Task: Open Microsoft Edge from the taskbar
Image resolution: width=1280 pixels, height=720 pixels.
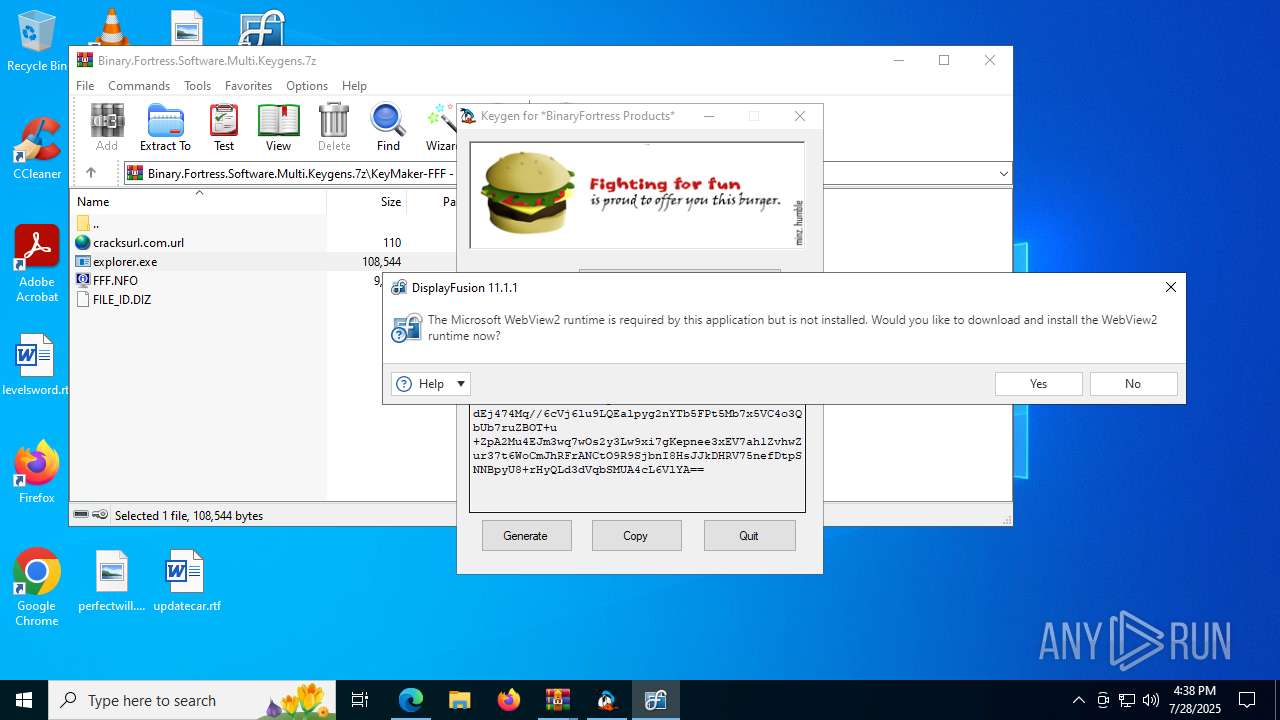Action: tap(411, 700)
